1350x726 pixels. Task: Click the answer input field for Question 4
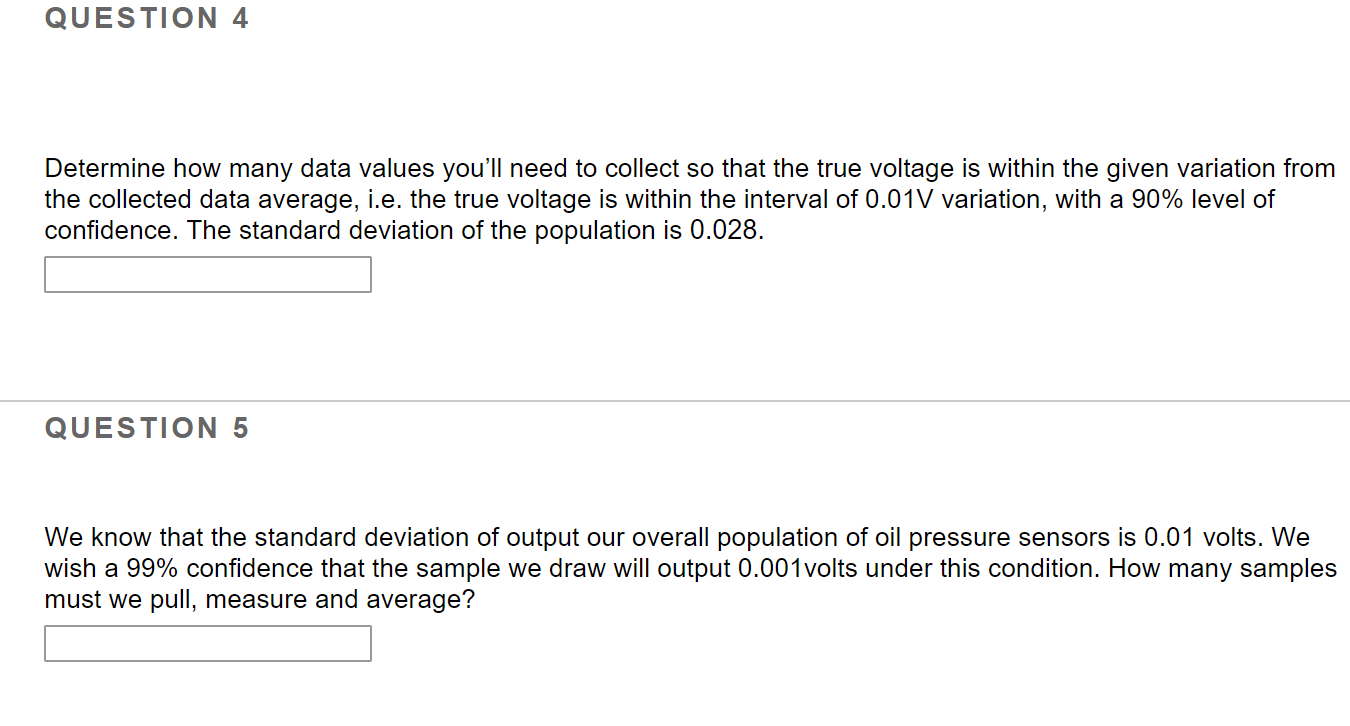click(206, 274)
